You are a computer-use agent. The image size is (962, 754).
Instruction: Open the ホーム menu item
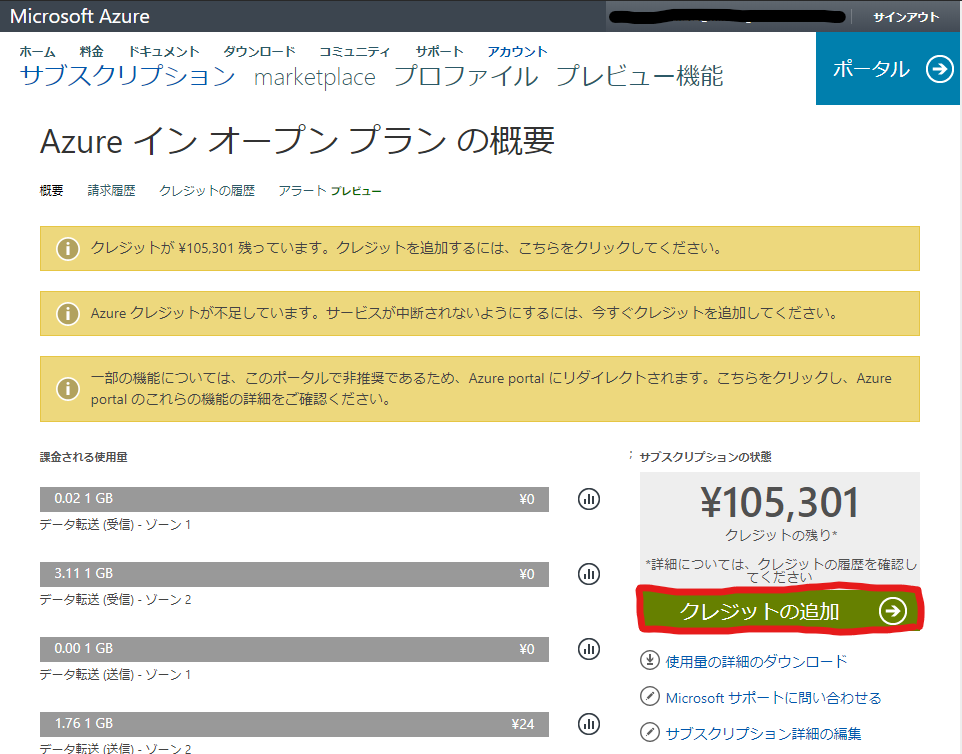click(x=37, y=52)
